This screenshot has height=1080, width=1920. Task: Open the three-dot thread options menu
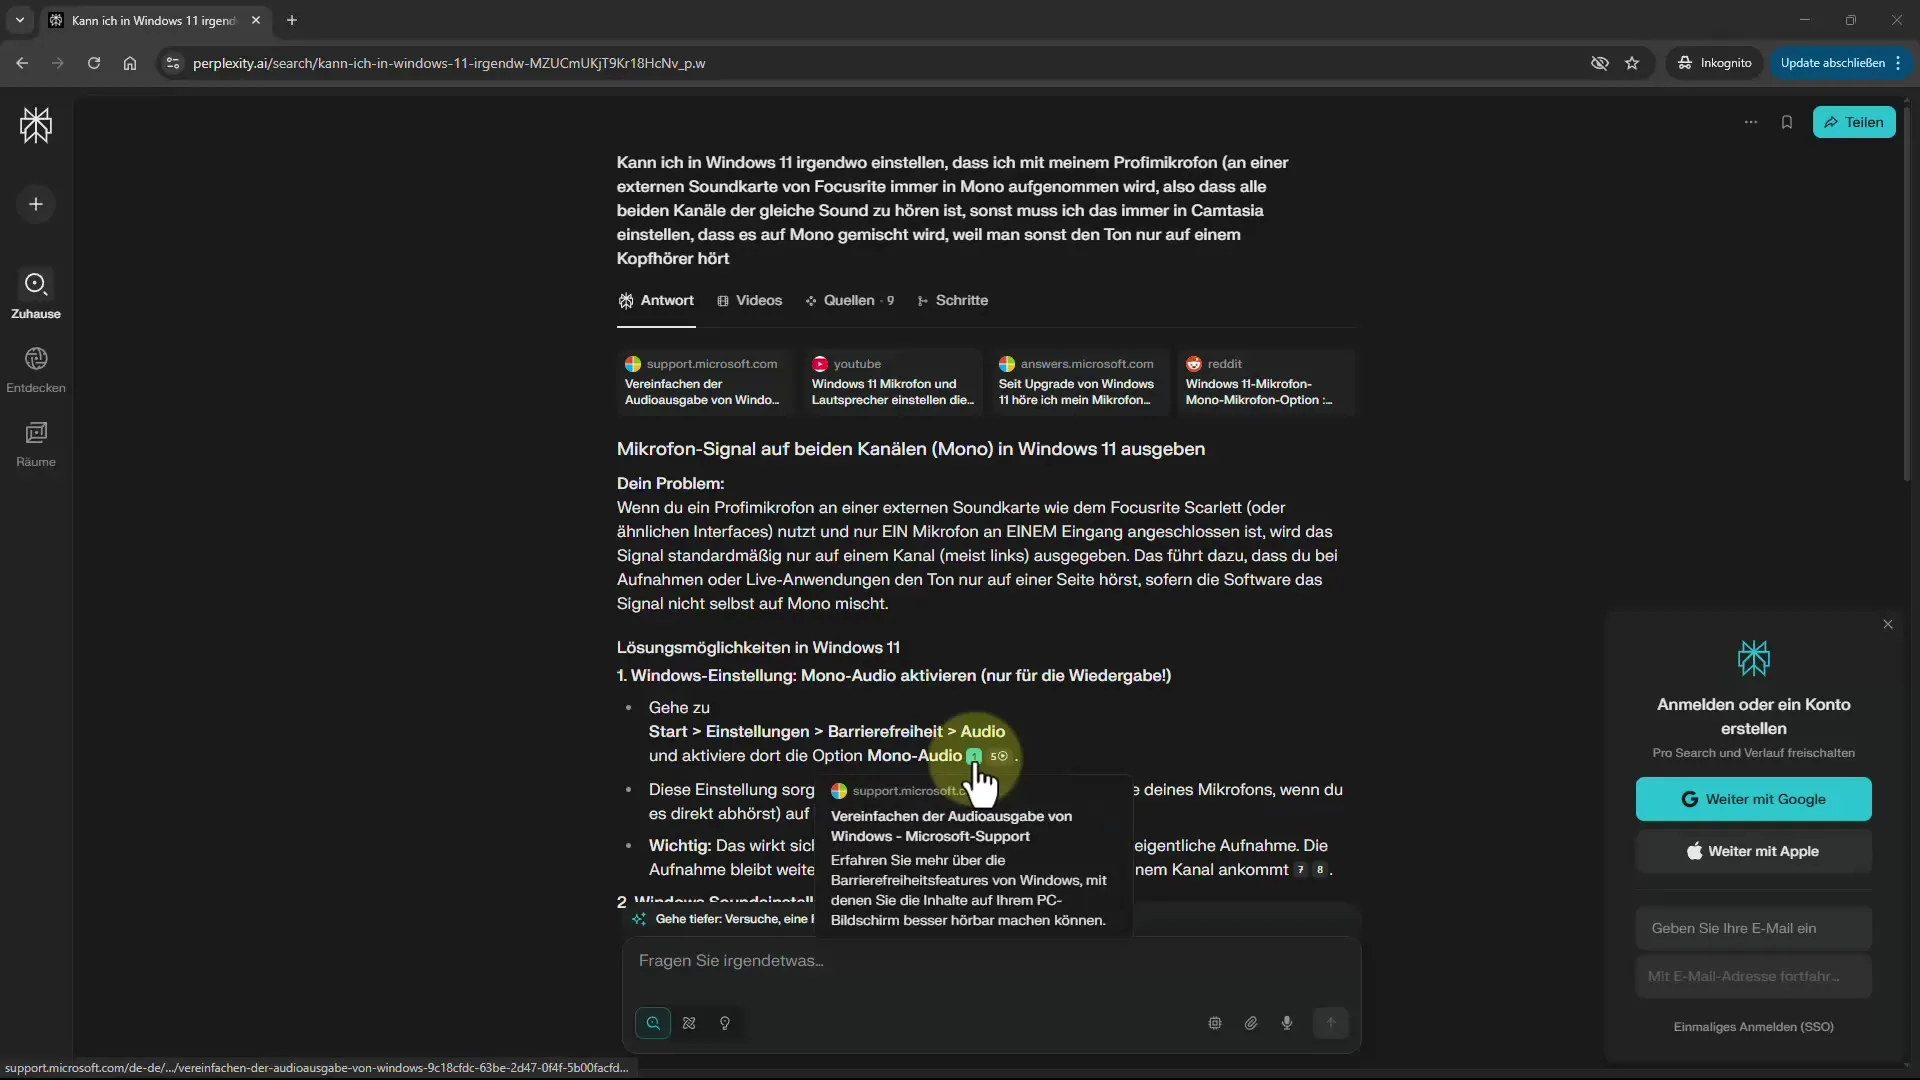[x=1751, y=122]
